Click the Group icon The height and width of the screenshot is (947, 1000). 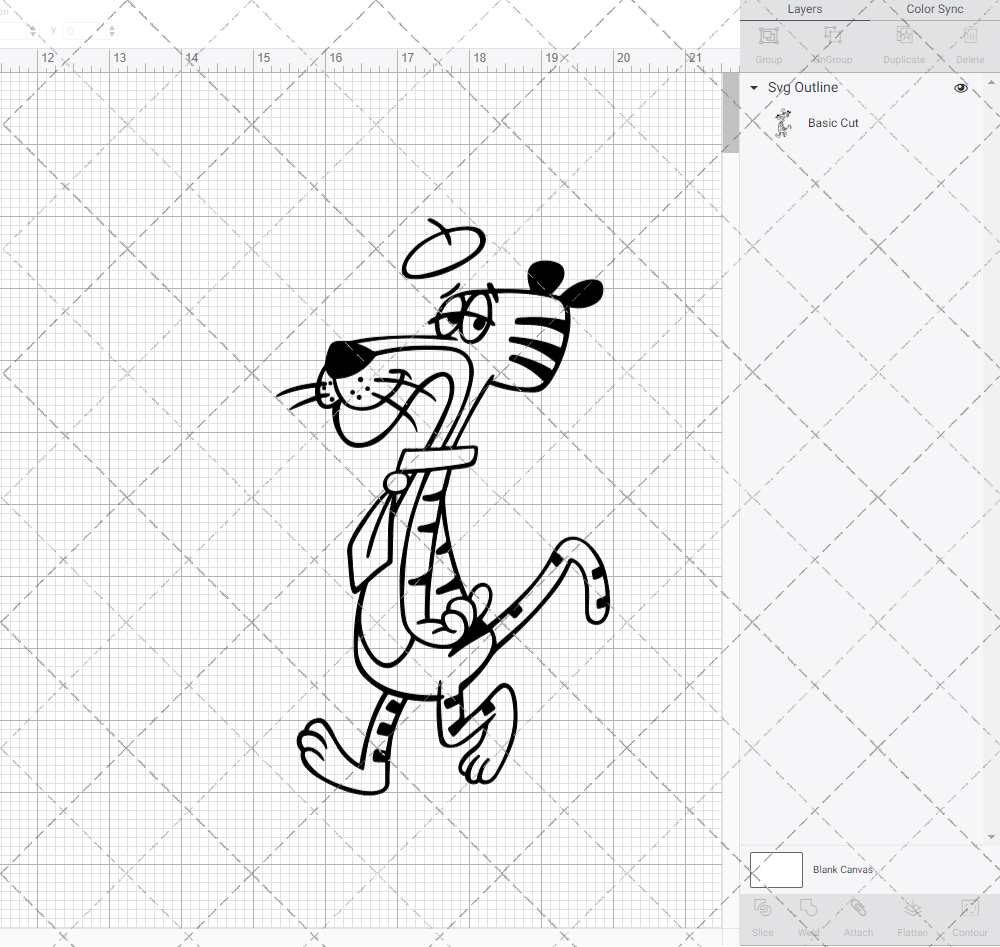pos(768,42)
